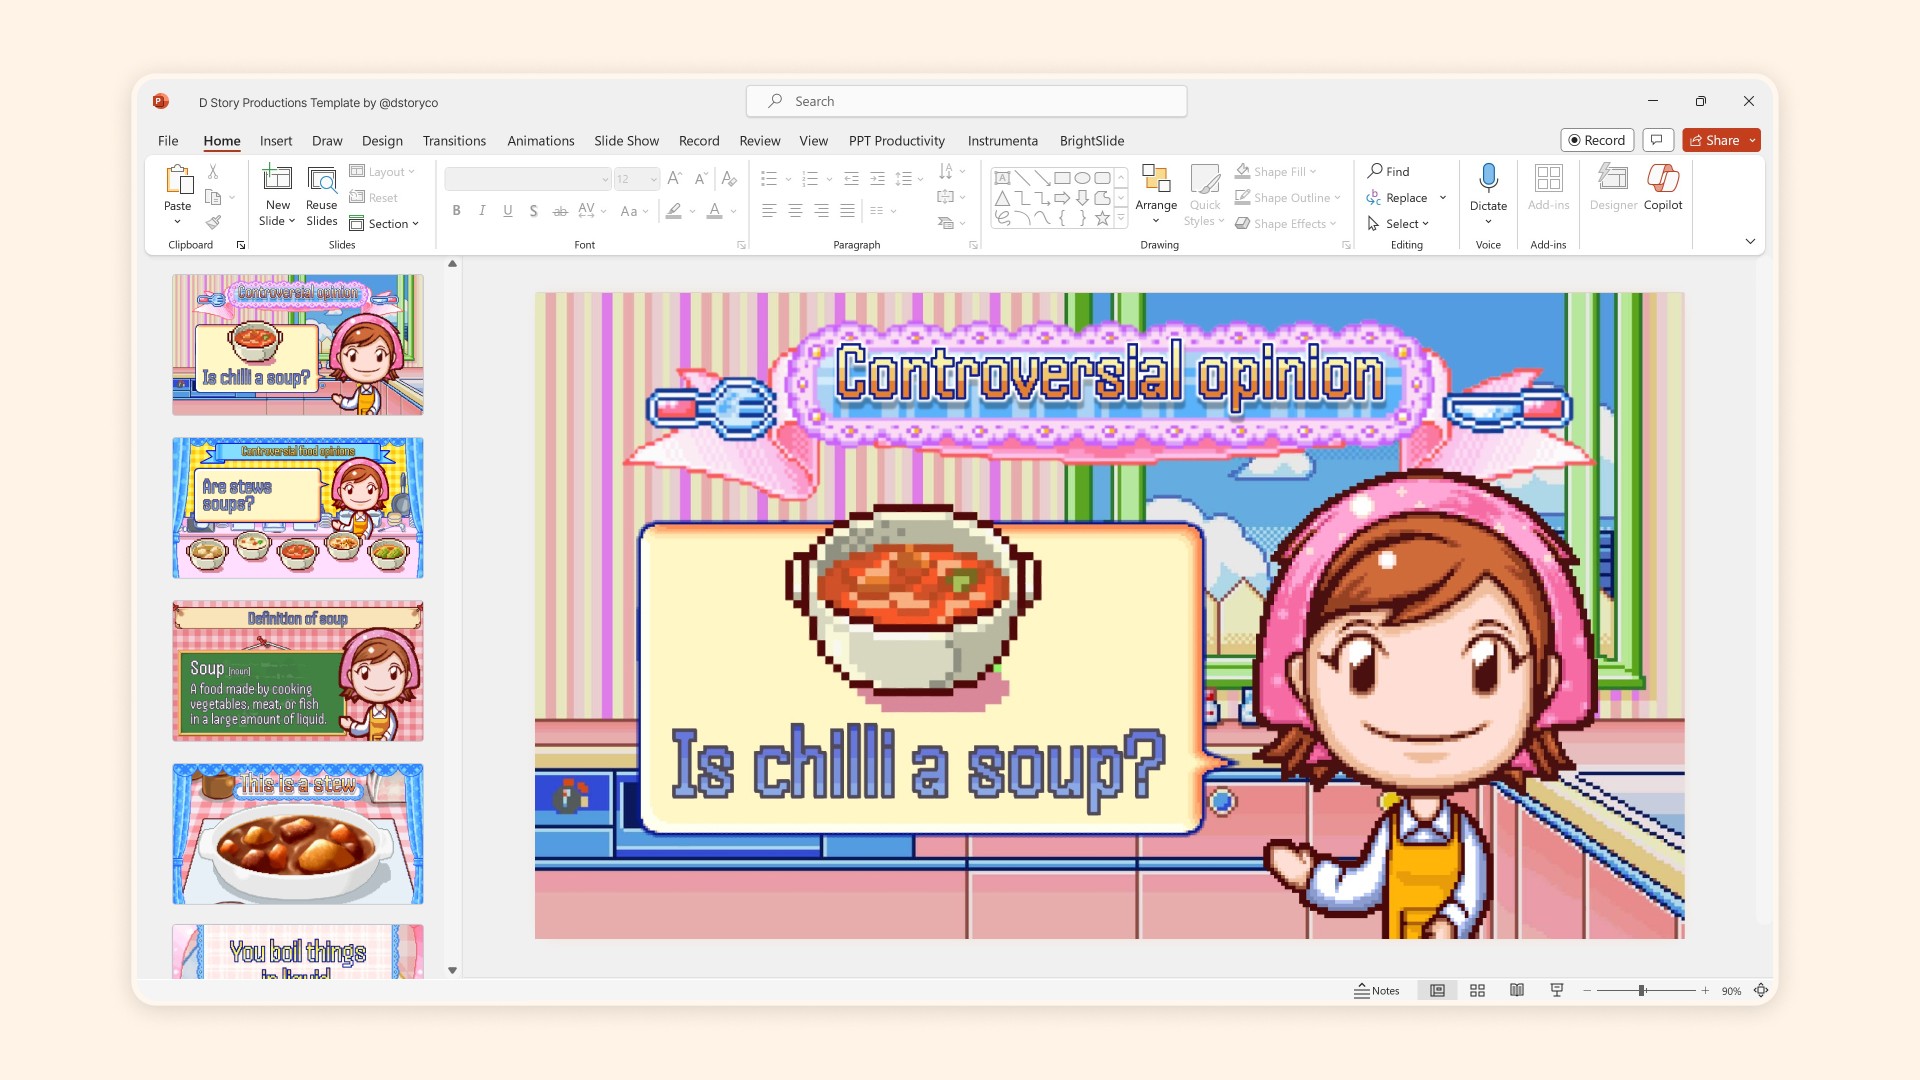Open the Select dropdown in Editing

1400,224
